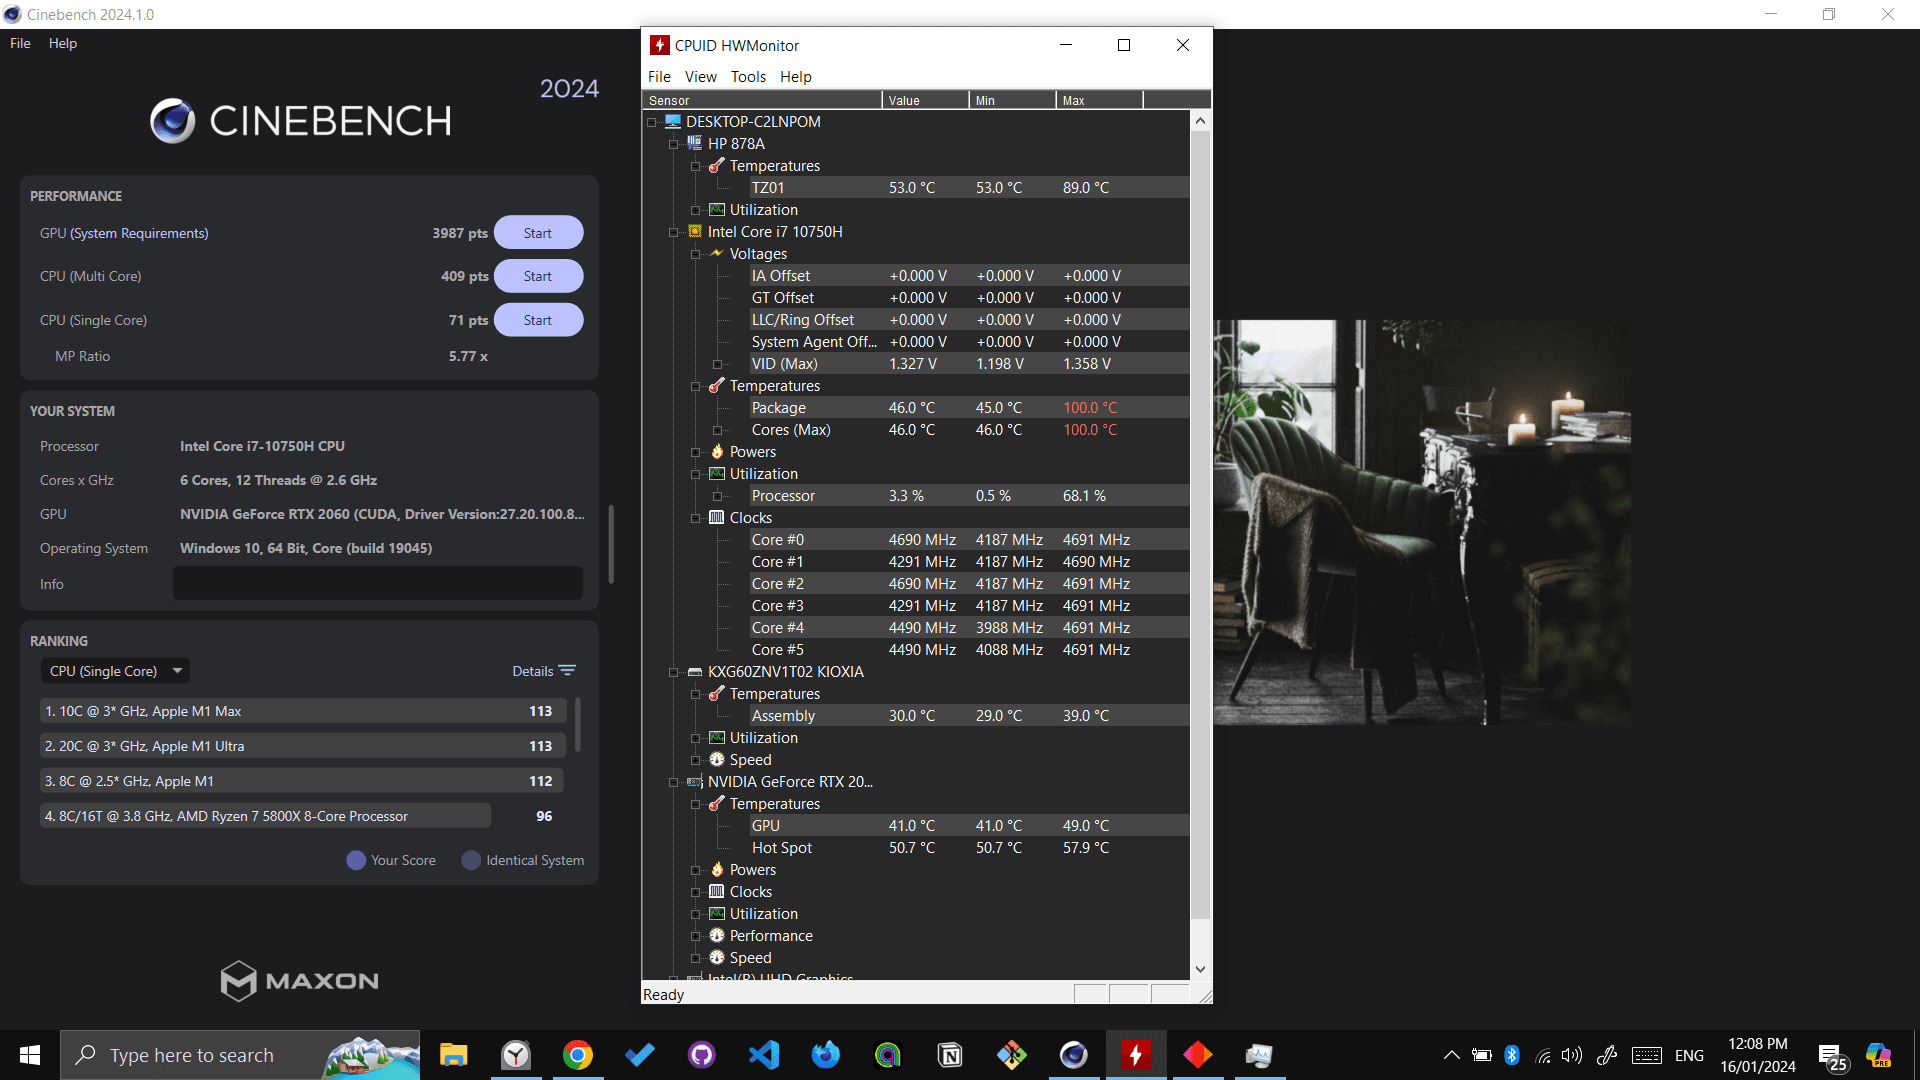Select the KIOXIA drive icon
1920x1080 pixels.
(695, 671)
